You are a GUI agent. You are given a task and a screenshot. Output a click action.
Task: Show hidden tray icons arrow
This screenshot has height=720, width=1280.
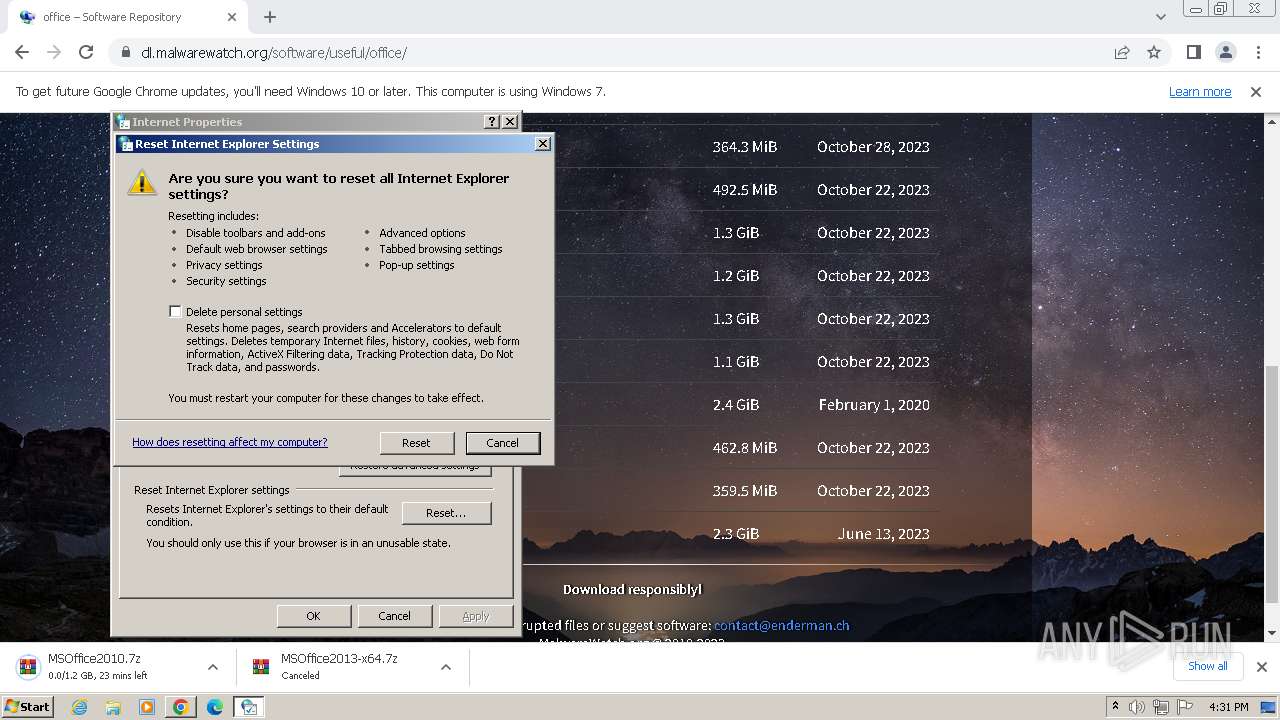point(1115,706)
